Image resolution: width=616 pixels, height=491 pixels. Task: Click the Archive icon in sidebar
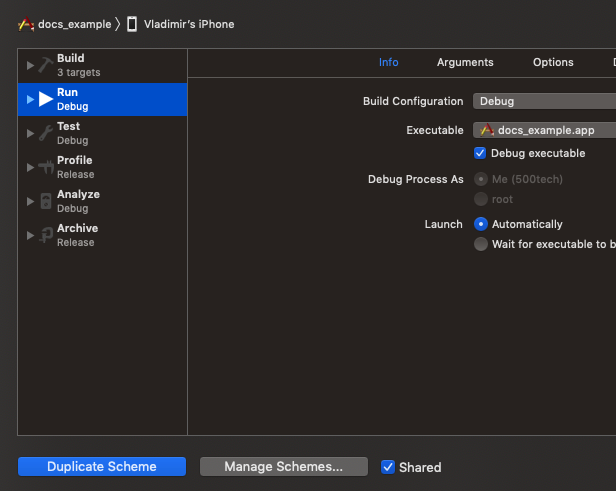pyautogui.click(x=46, y=235)
